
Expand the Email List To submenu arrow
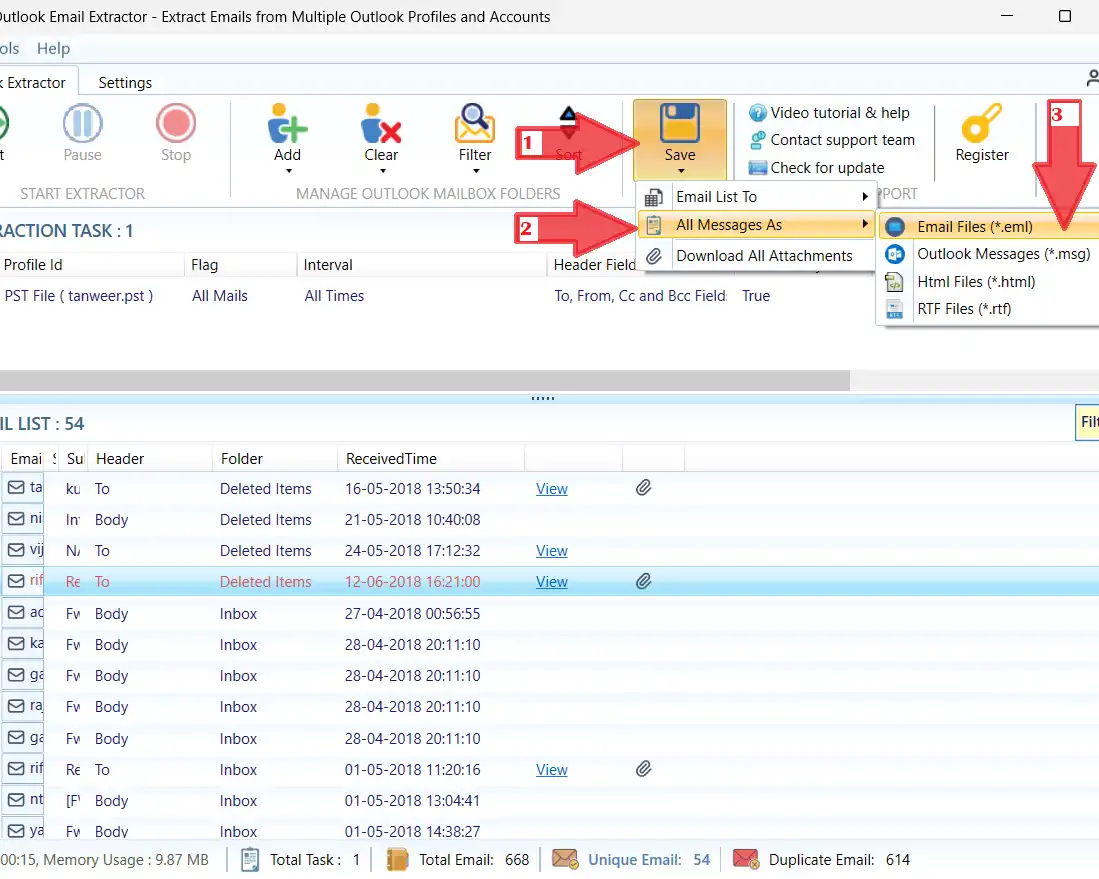coord(865,197)
